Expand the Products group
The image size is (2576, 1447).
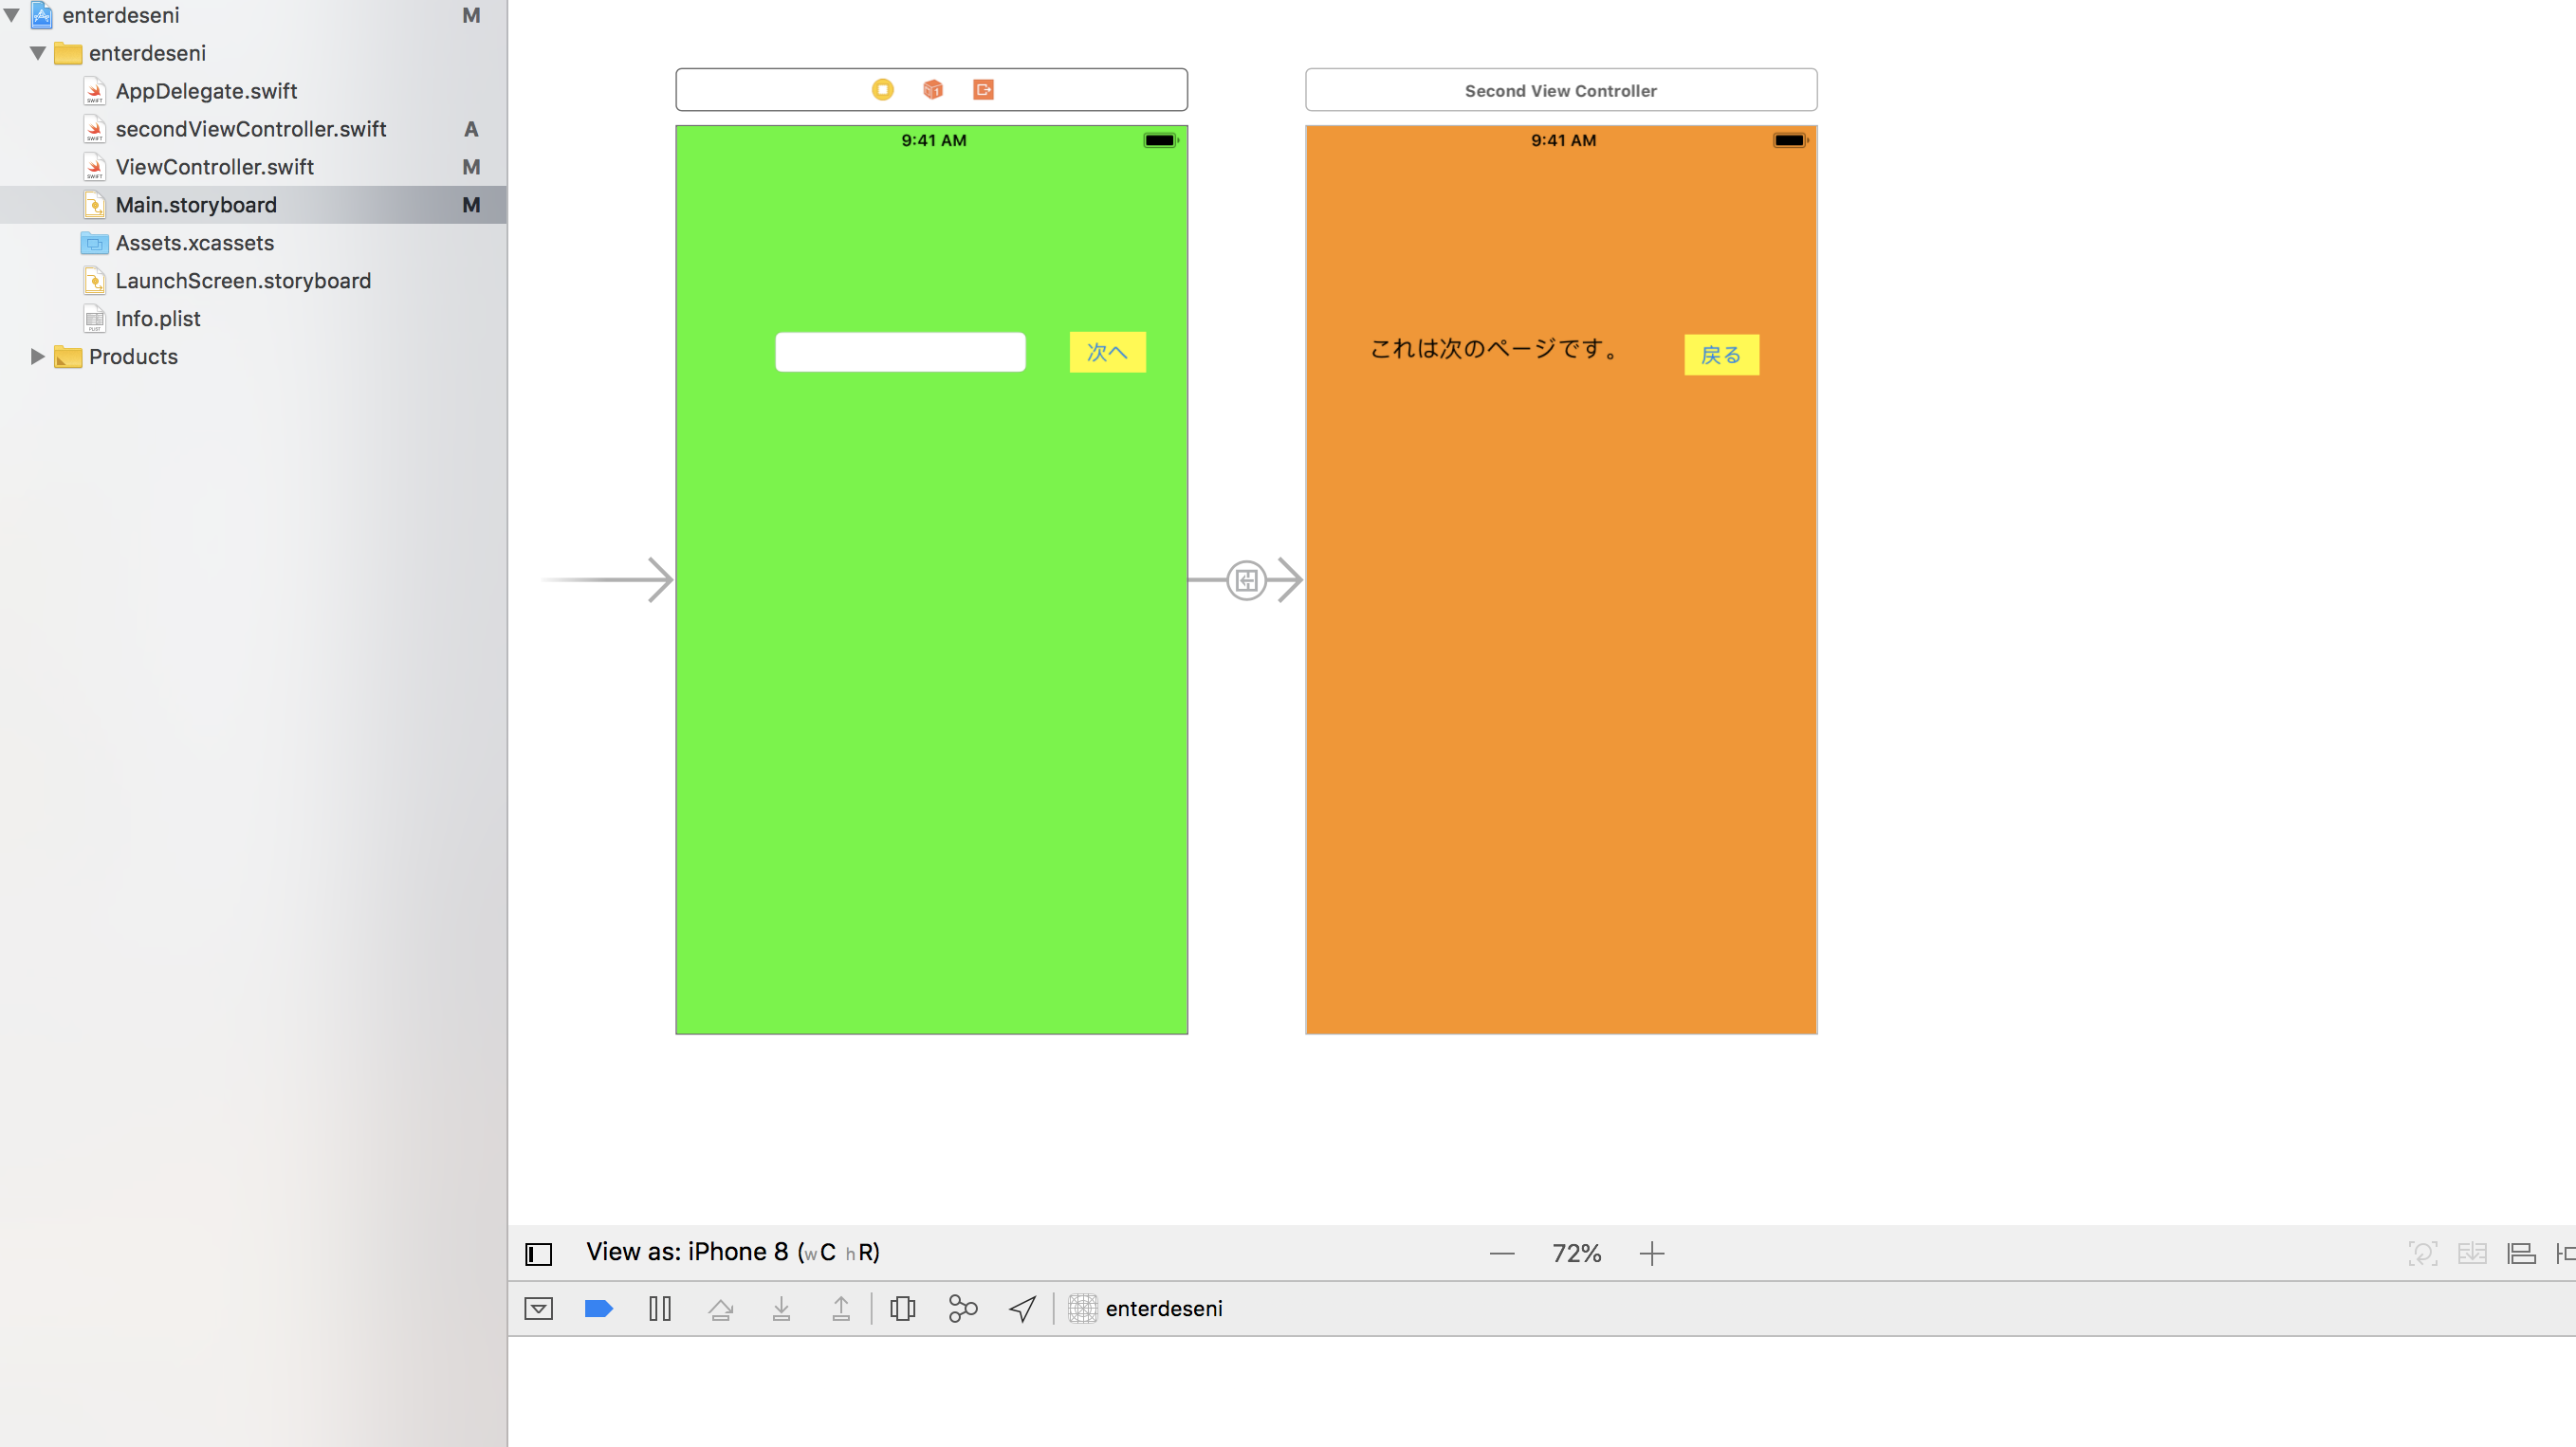[x=37, y=357]
